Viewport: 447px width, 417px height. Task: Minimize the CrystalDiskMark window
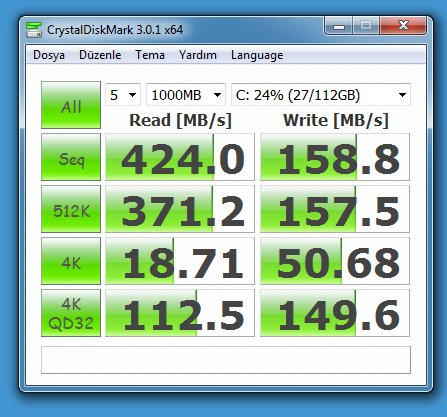(338, 26)
